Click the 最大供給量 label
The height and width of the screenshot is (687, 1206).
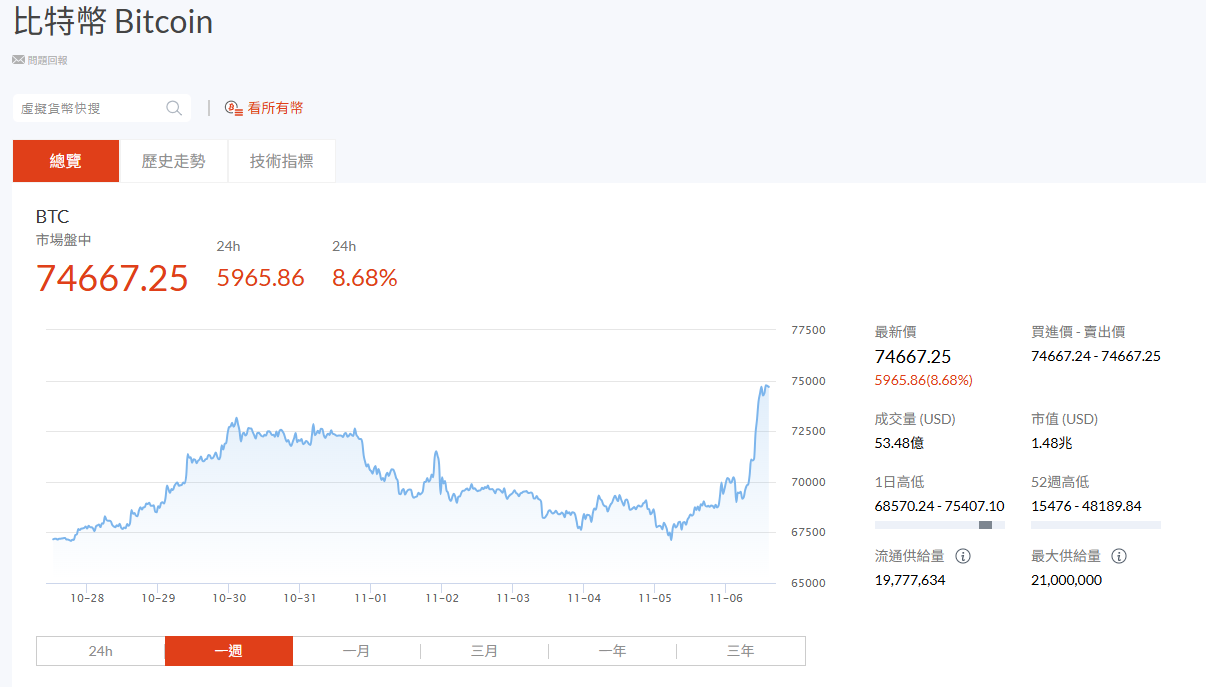(1066, 556)
